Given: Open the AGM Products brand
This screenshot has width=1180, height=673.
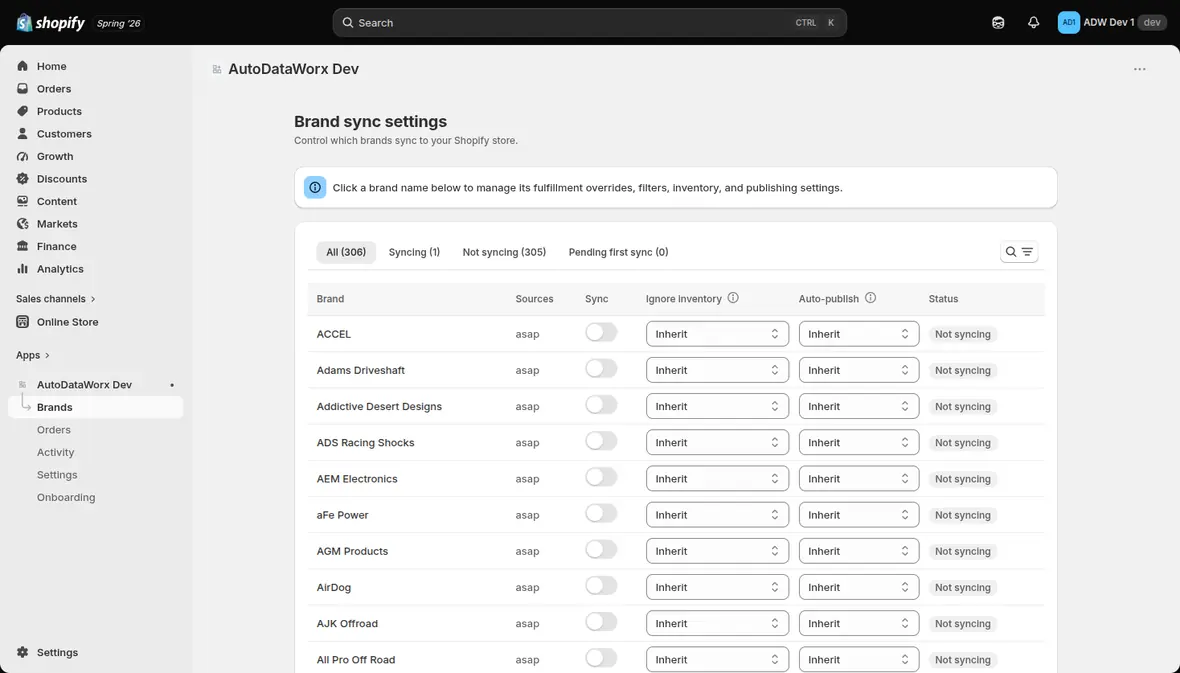Looking at the screenshot, I should 352,551.
